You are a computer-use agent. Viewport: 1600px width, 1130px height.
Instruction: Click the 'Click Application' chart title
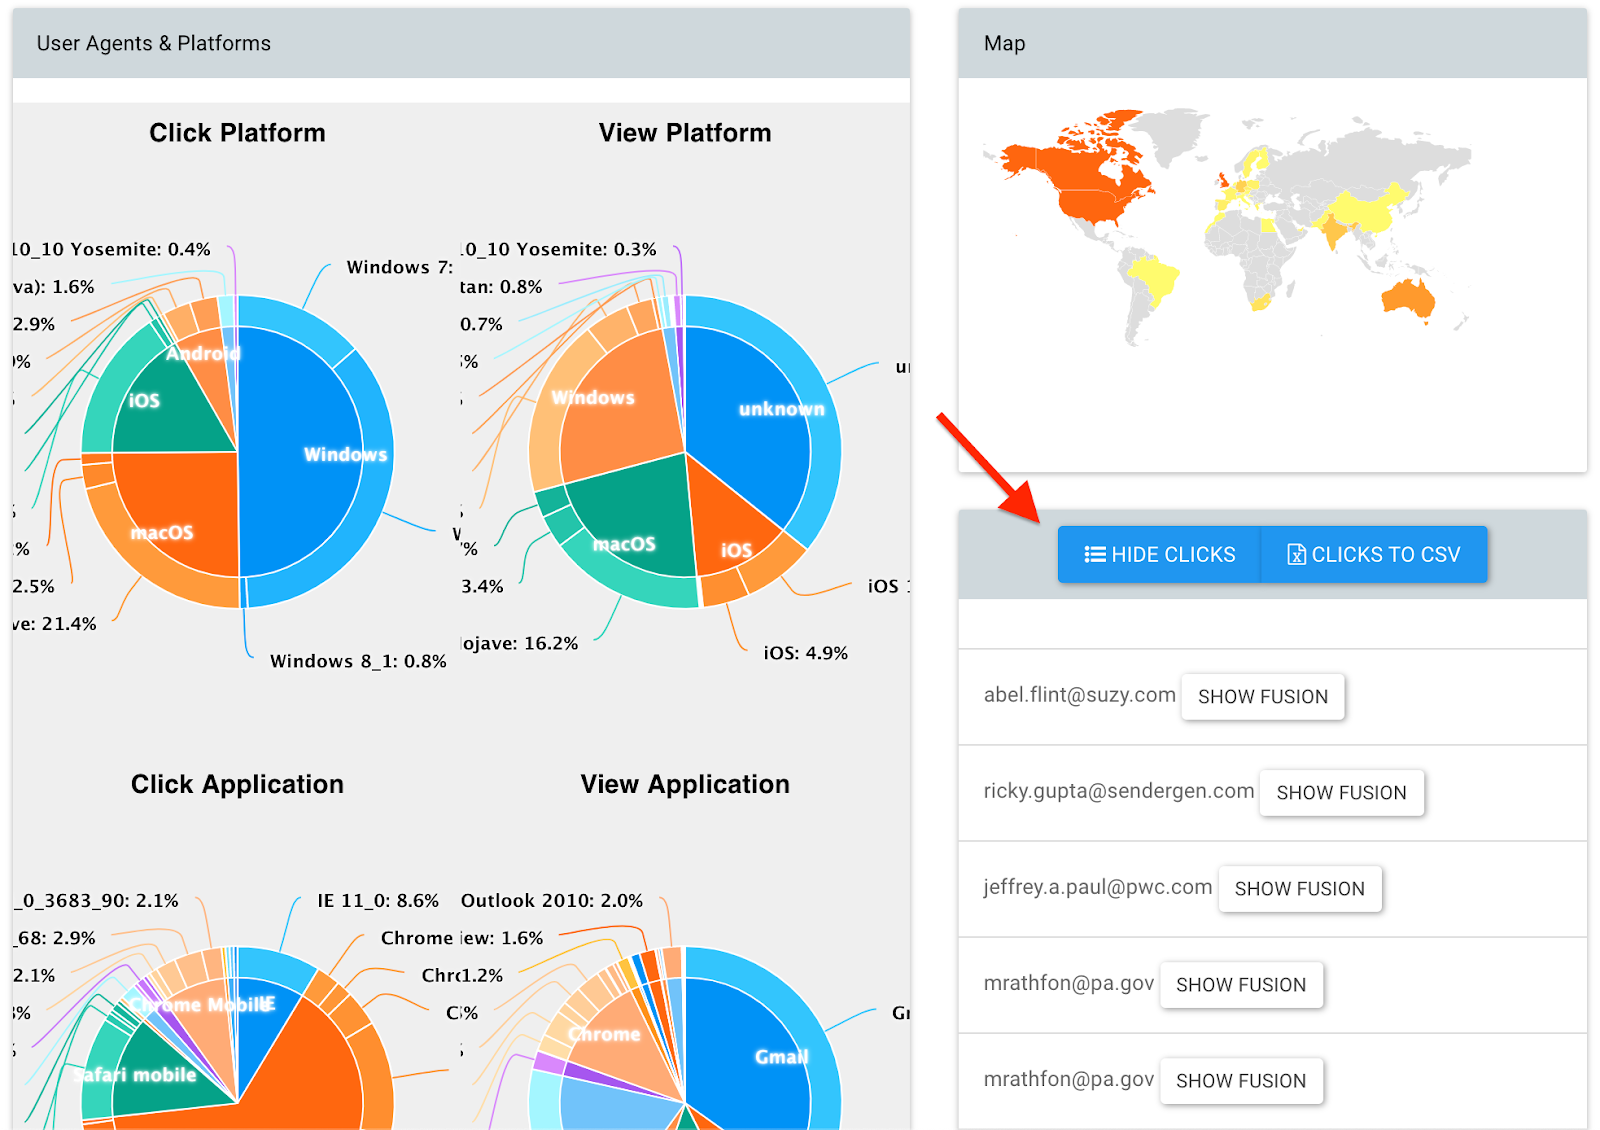237,784
